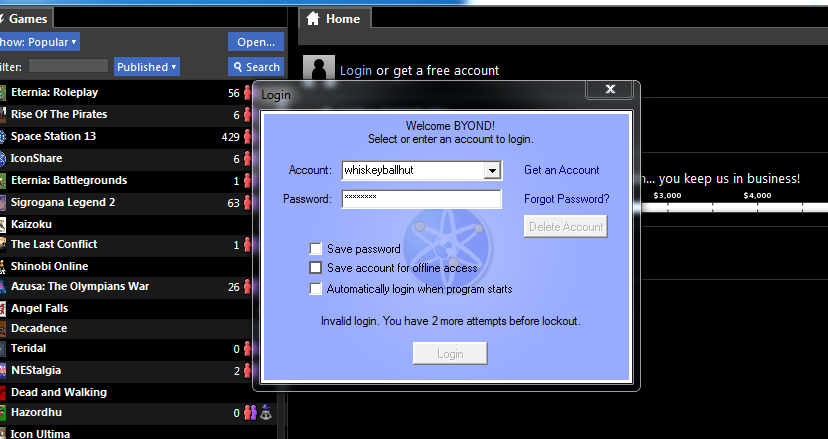The width and height of the screenshot is (828, 439).
Task: Click the Login button in the dialog
Action: pyautogui.click(x=450, y=353)
